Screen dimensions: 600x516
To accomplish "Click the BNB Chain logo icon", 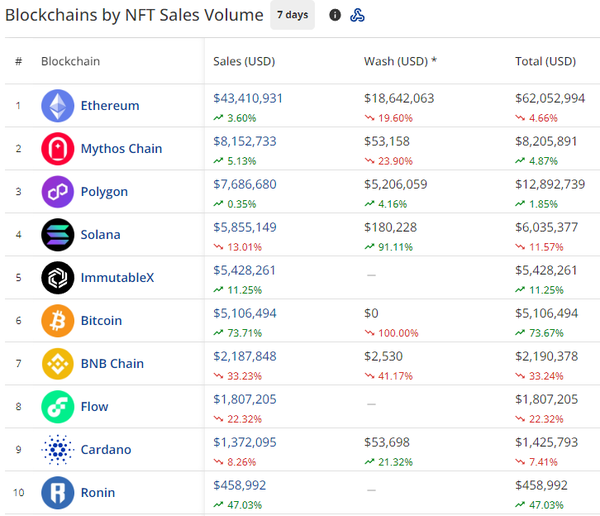I will tap(57, 364).
